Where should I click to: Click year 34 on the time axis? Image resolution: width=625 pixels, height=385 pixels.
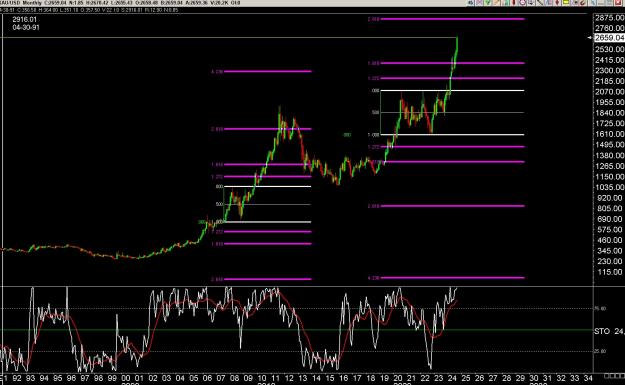[x=588, y=378]
